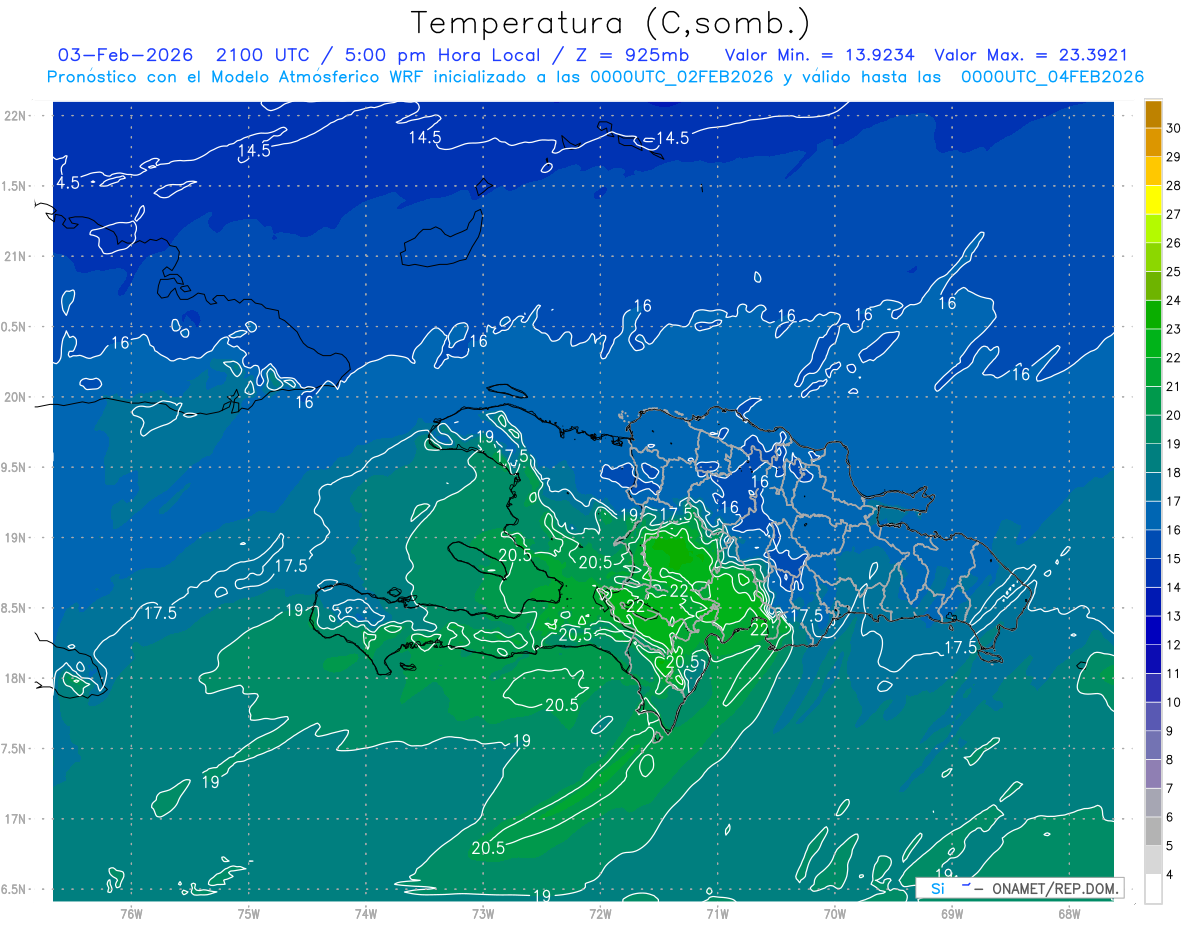Click the '5:00 pm Hora Local' text
Image resolution: width=1200 pixels, height=927 pixels.
437,55
